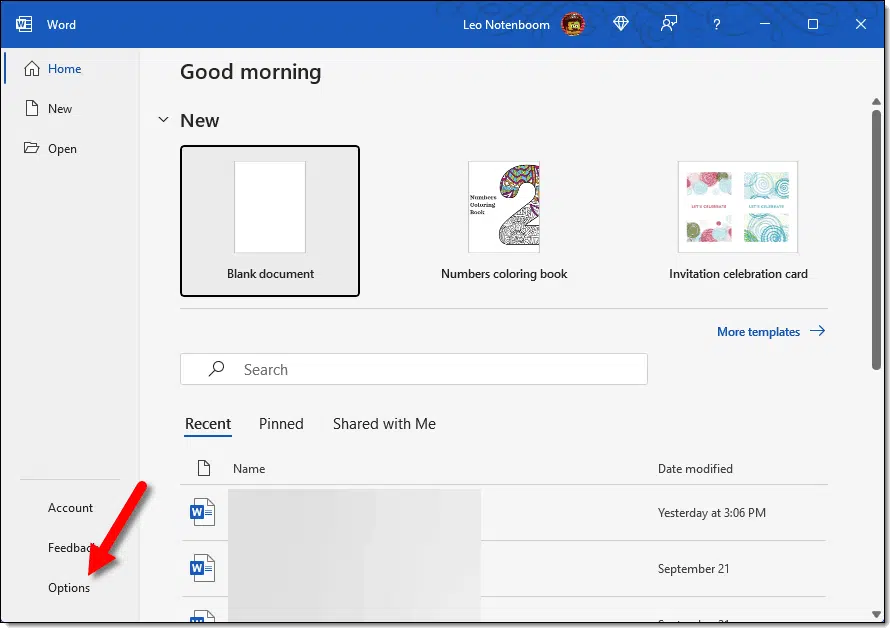Select Open in the sidebar
This screenshot has width=895, height=633.
(62, 149)
